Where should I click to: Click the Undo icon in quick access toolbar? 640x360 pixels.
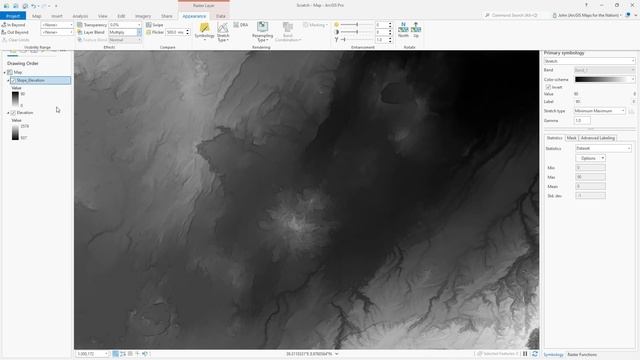(33, 6)
